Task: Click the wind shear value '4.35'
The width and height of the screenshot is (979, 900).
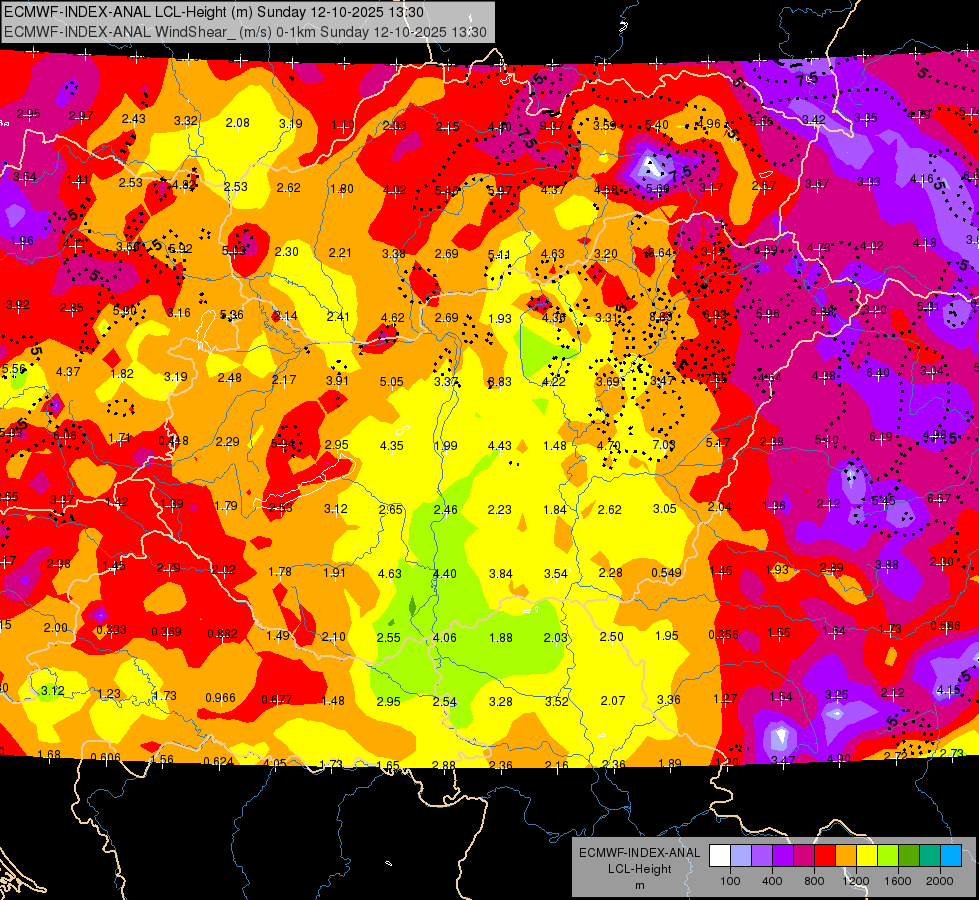Action: point(391,446)
